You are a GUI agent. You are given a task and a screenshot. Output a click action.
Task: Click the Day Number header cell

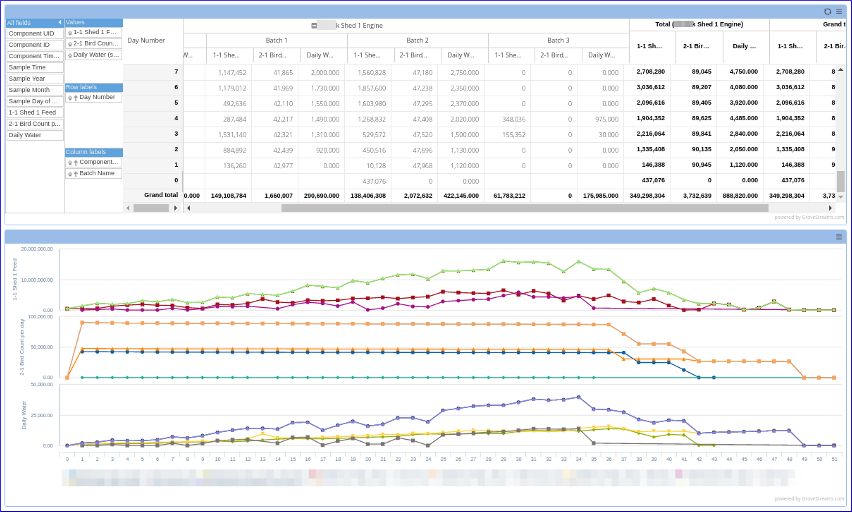point(146,40)
